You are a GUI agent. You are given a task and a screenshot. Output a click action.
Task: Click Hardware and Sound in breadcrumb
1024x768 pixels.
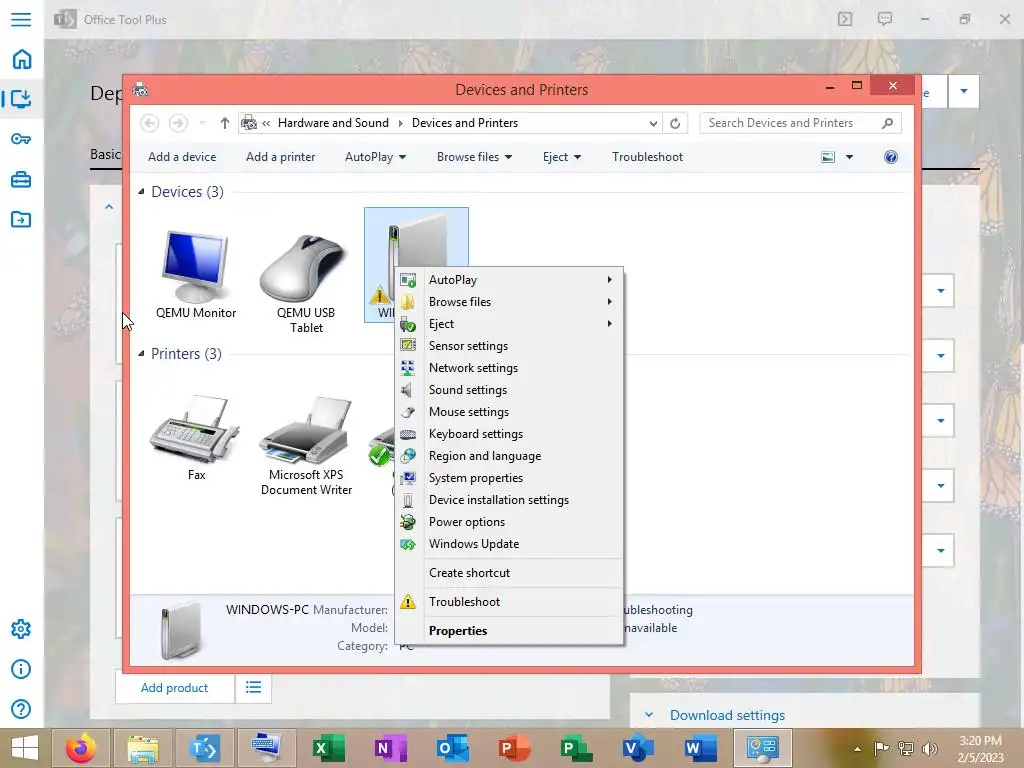(x=333, y=123)
